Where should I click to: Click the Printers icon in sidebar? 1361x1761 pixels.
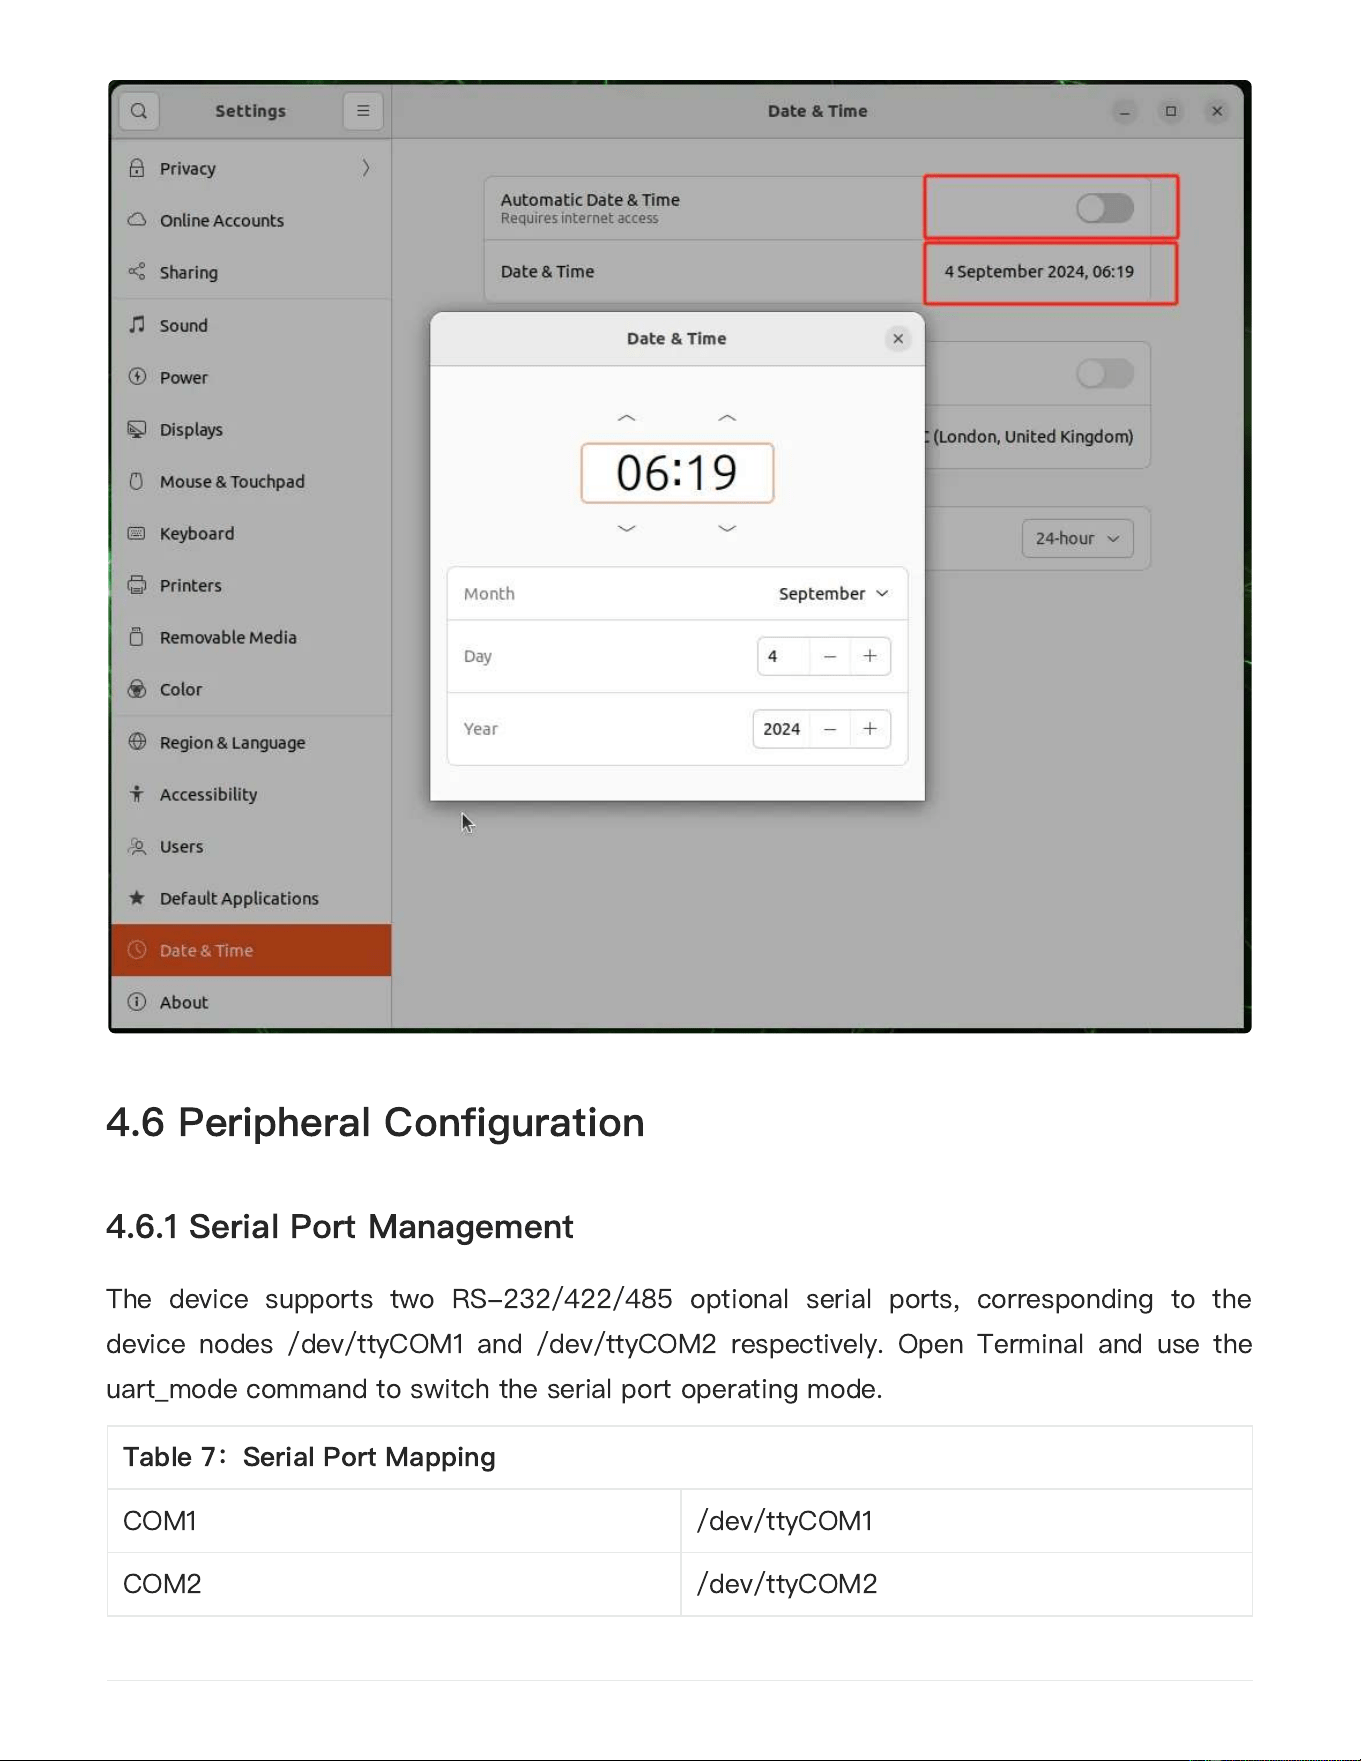[137, 585]
